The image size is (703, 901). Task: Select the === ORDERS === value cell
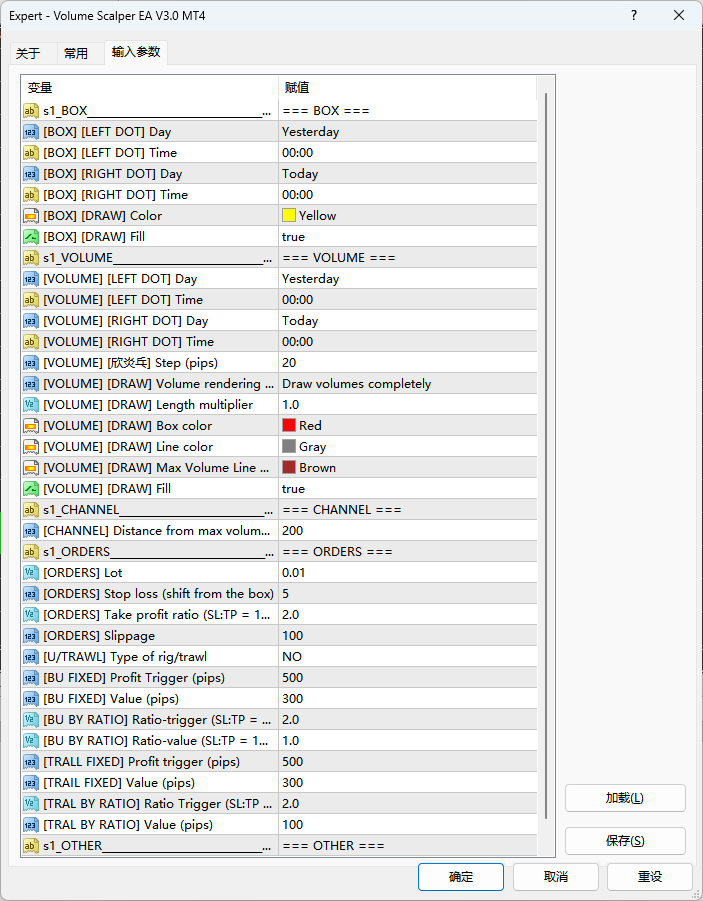(408, 552)
